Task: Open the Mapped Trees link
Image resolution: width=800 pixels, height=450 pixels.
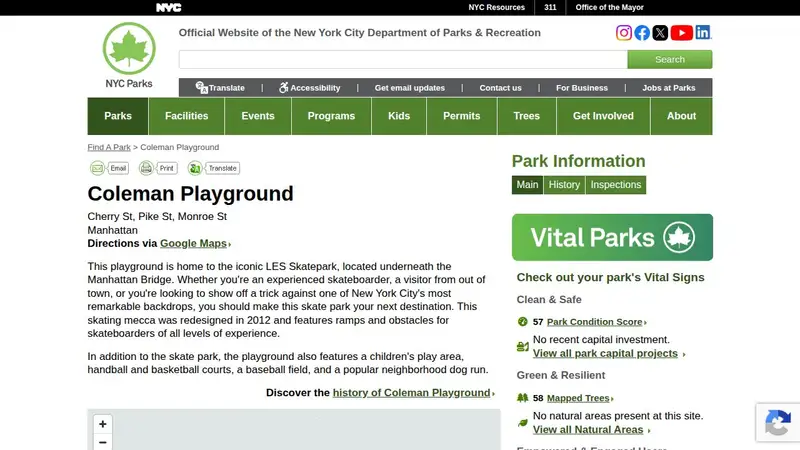Action: 578,398
